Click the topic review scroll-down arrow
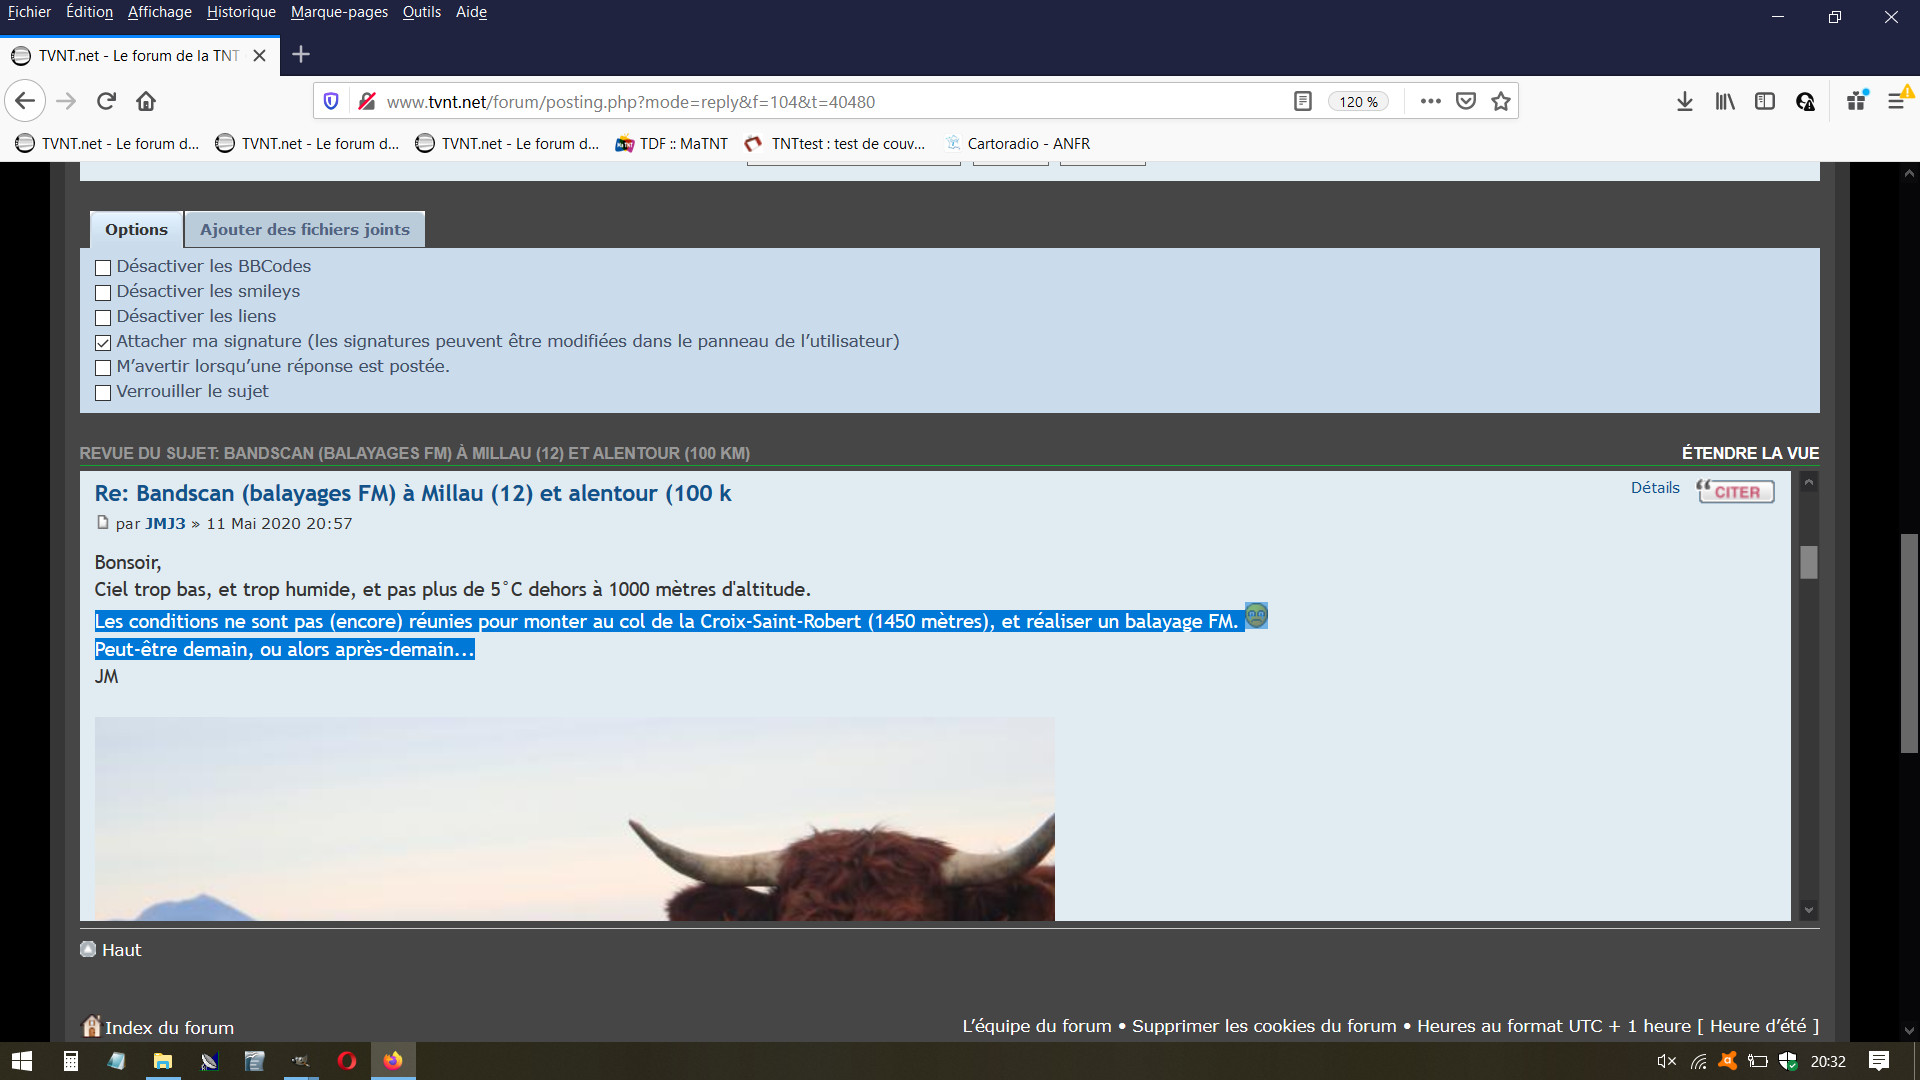The height and width of the screenshot is (1080, 1920). pyautogui.click(x=1808, y=910)
